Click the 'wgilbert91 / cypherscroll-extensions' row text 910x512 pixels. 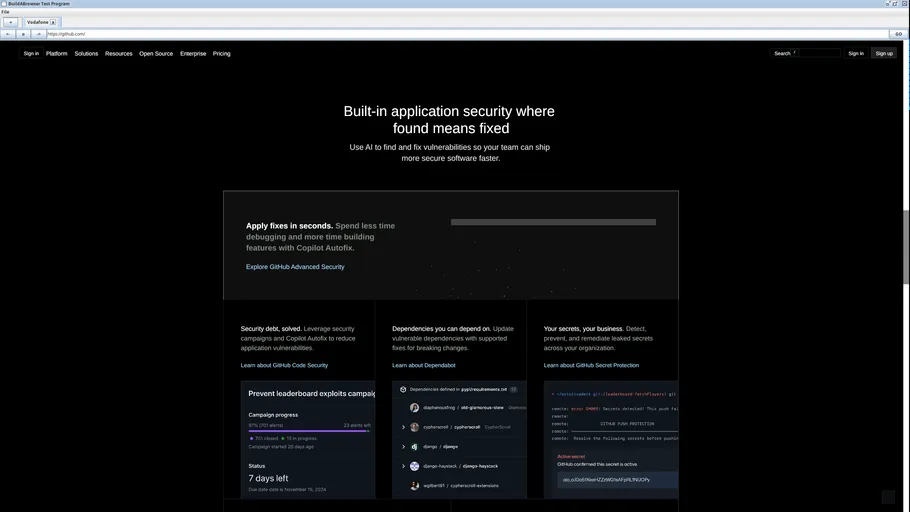[461, 485]
